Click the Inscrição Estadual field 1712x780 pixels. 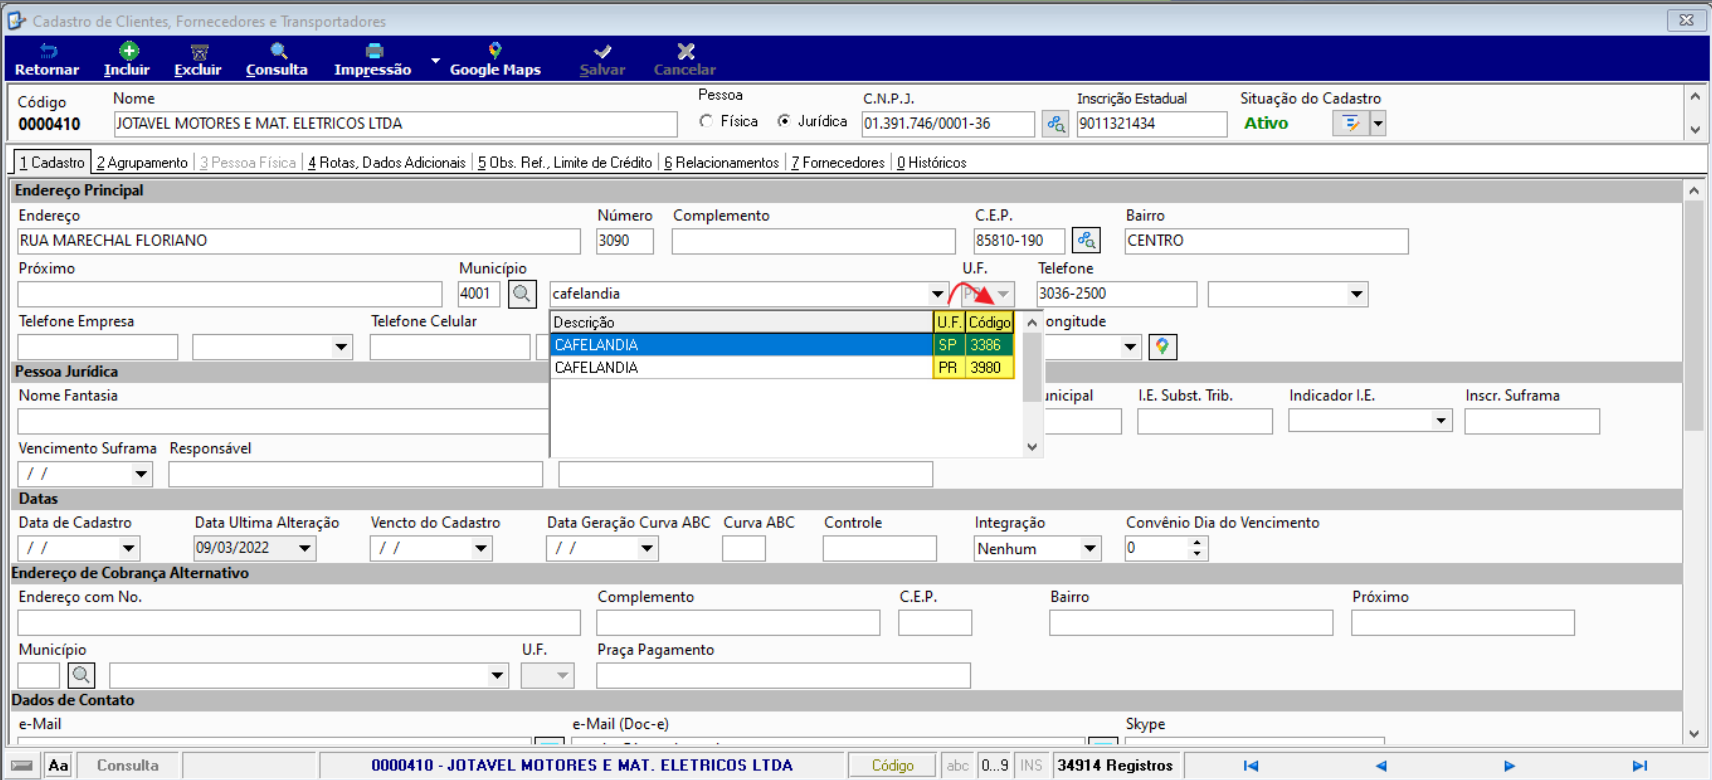[1151, 124]
